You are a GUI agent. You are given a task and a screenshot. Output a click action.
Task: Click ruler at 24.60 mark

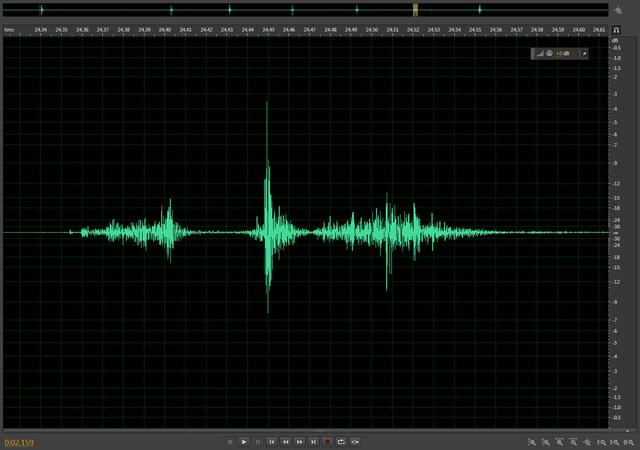578,30
